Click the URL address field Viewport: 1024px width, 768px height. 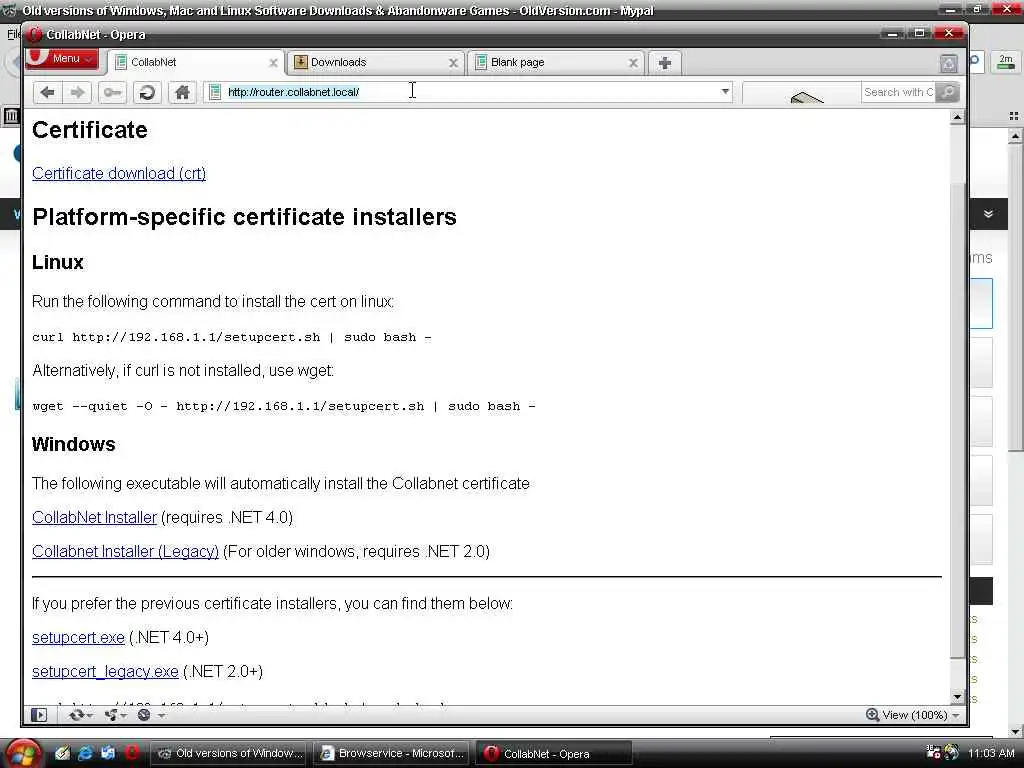coord(470,92)
